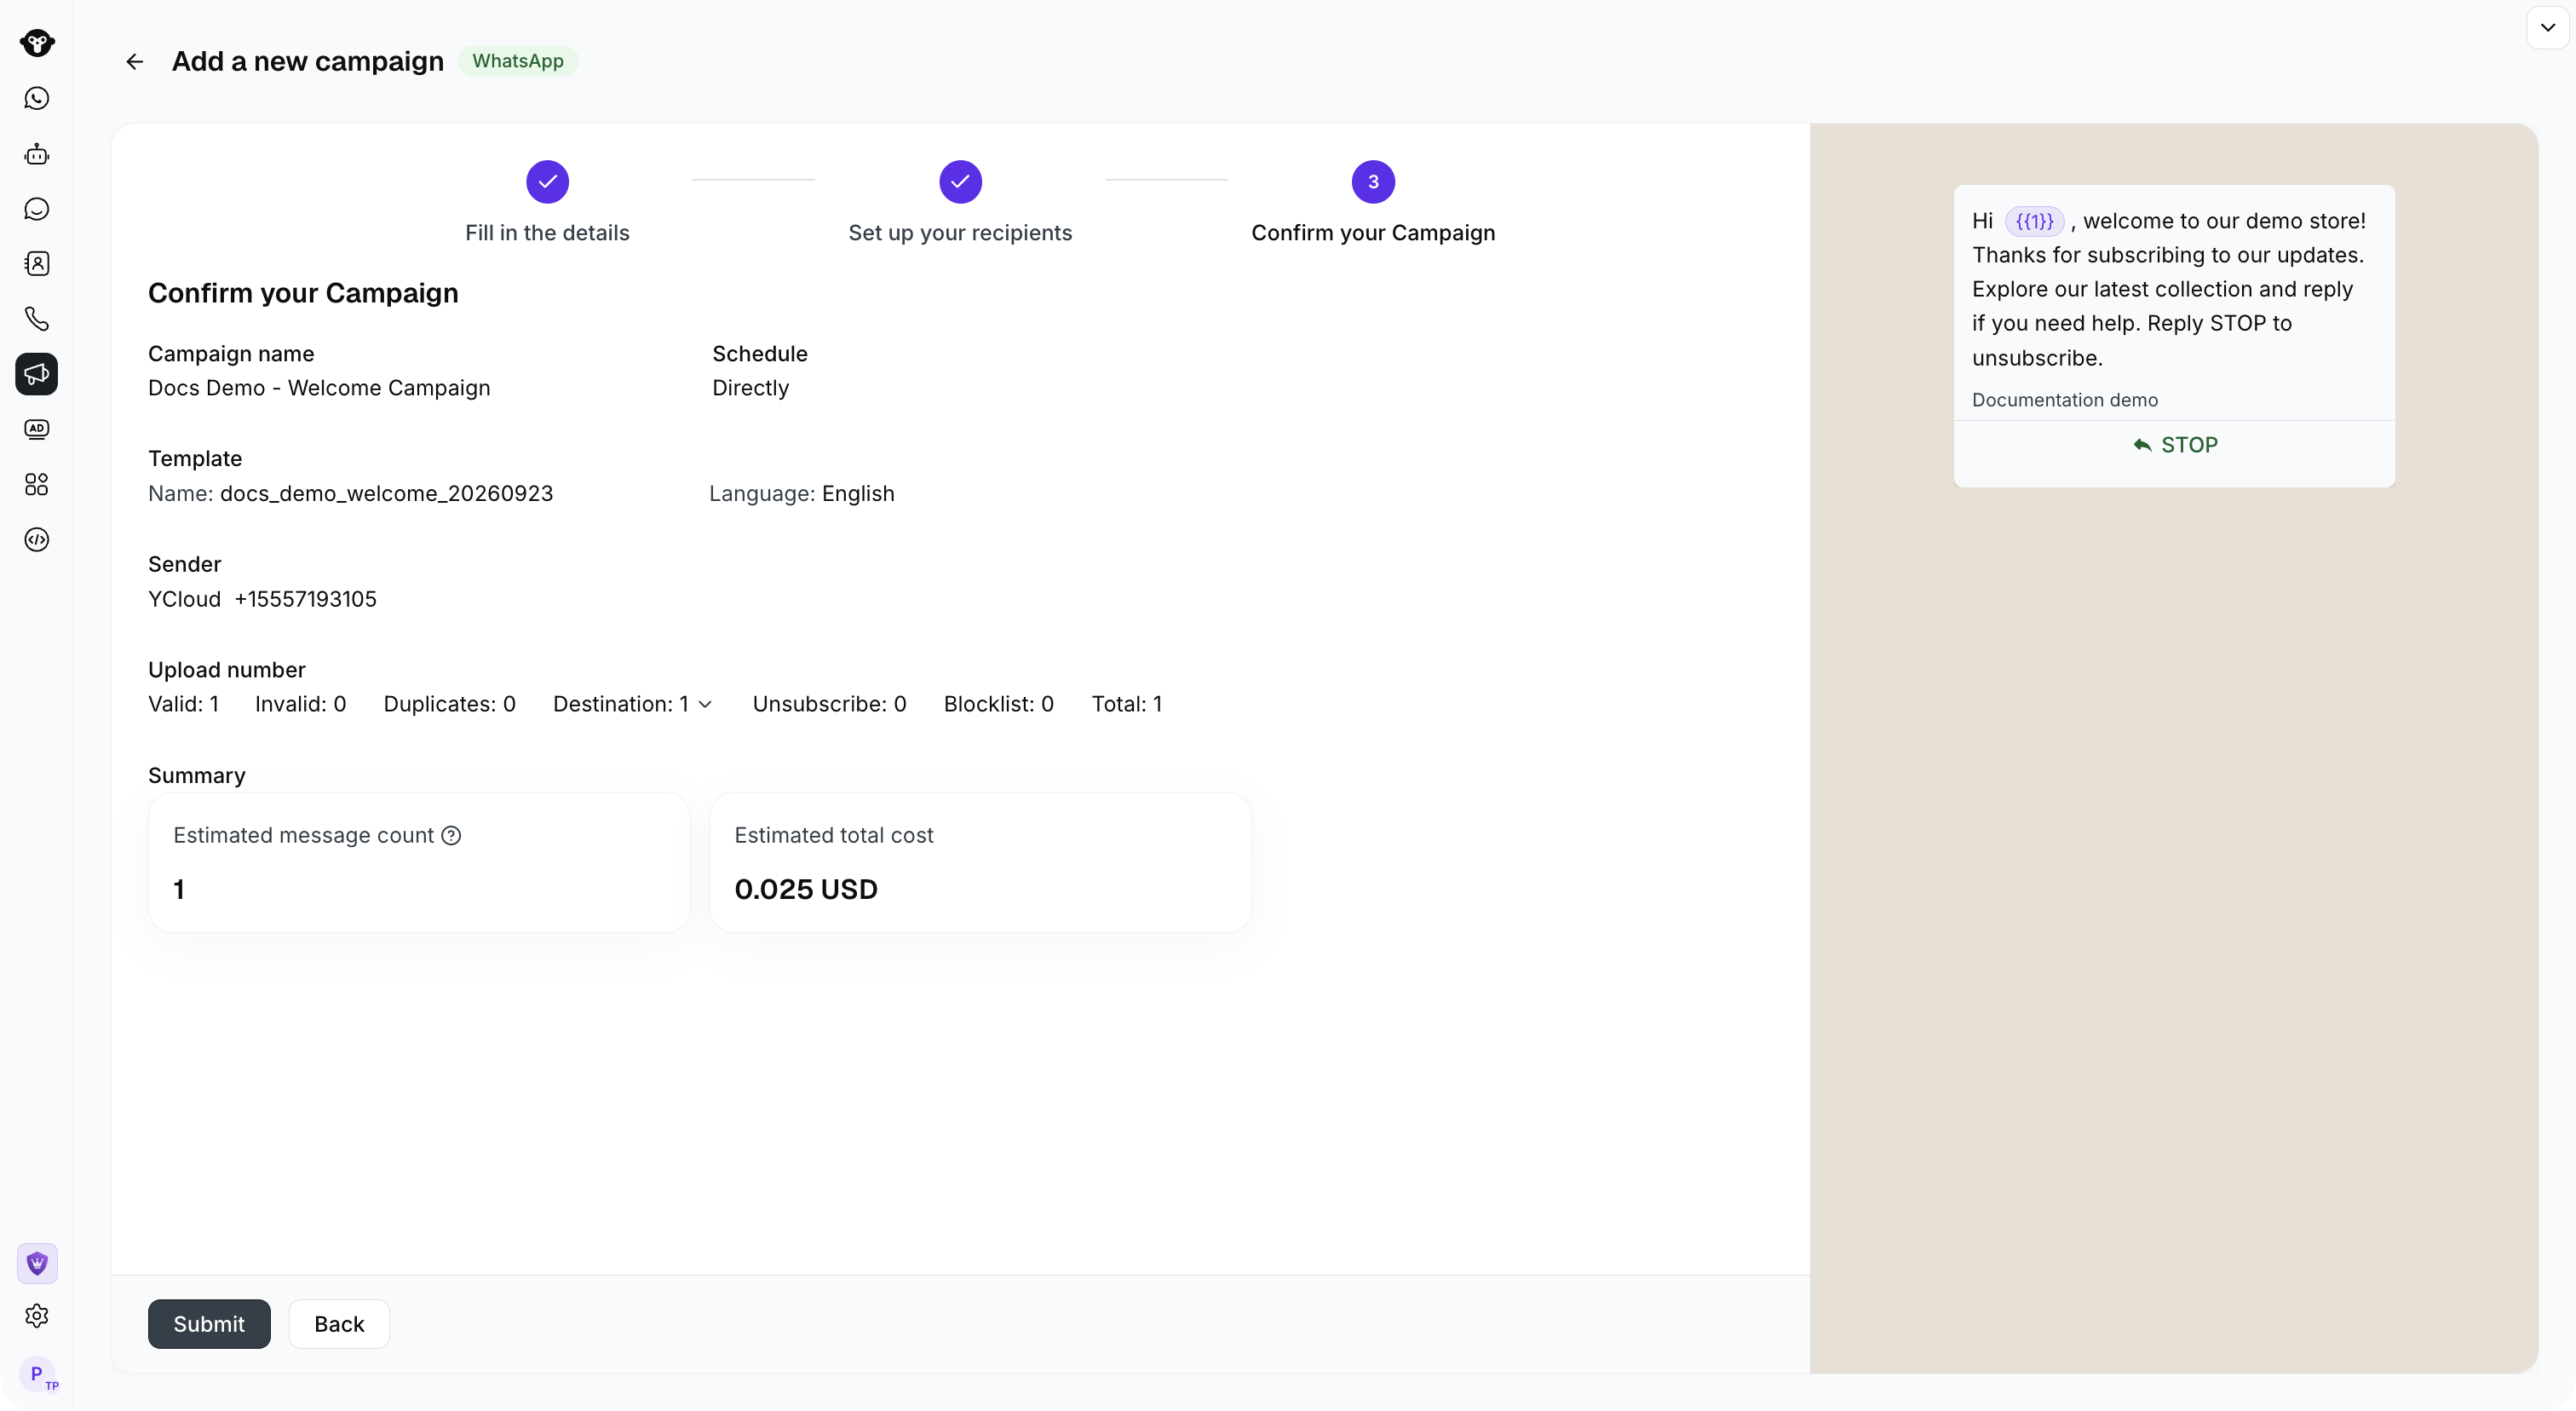Click the Documentation demo footer text
The height and width of the screenshot is (1411, 2576).
[2065, 400]
